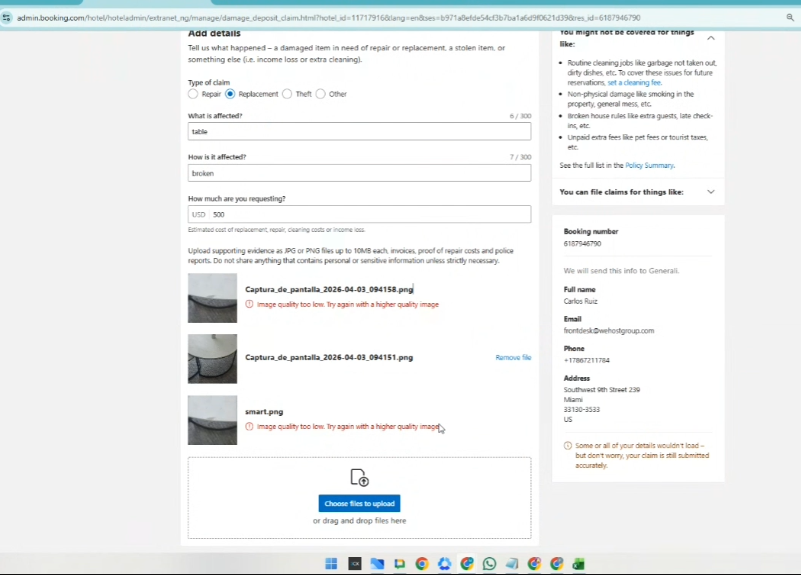Screen dimensions: 801x575
Task: Open Google Chat from the taskbar
Action: point(399,563)
